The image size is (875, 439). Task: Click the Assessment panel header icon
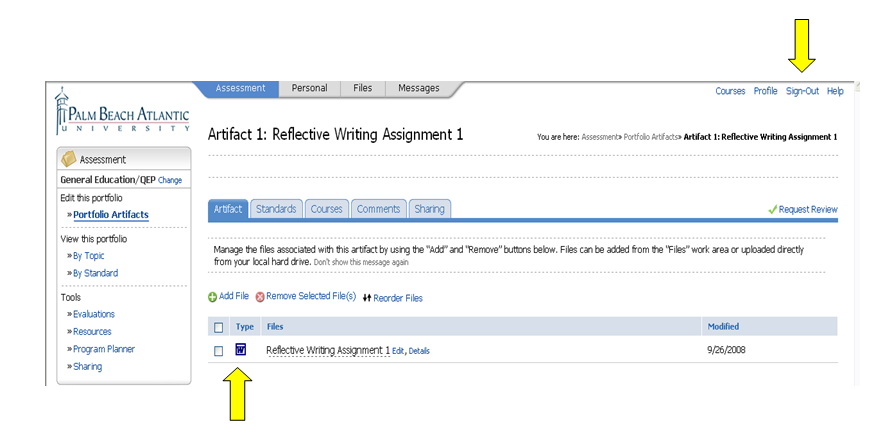tap(69, 159)
